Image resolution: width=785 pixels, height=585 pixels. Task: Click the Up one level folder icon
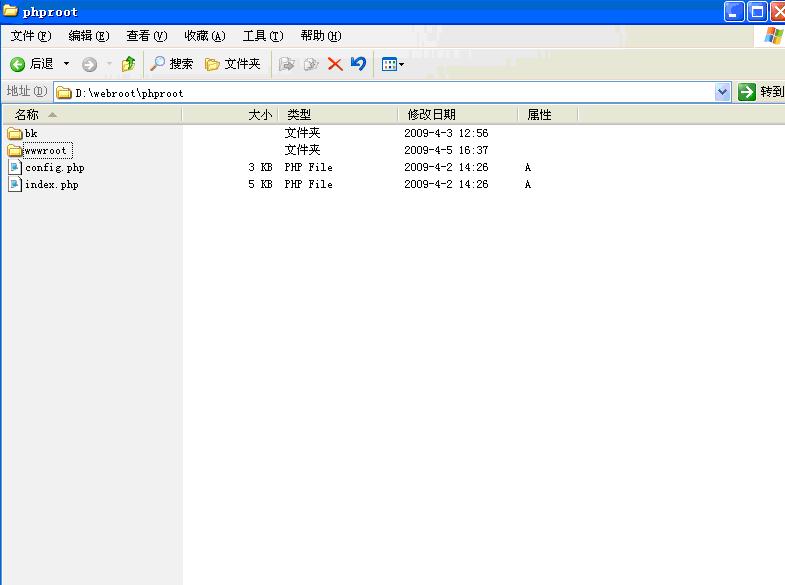point(128,64)
